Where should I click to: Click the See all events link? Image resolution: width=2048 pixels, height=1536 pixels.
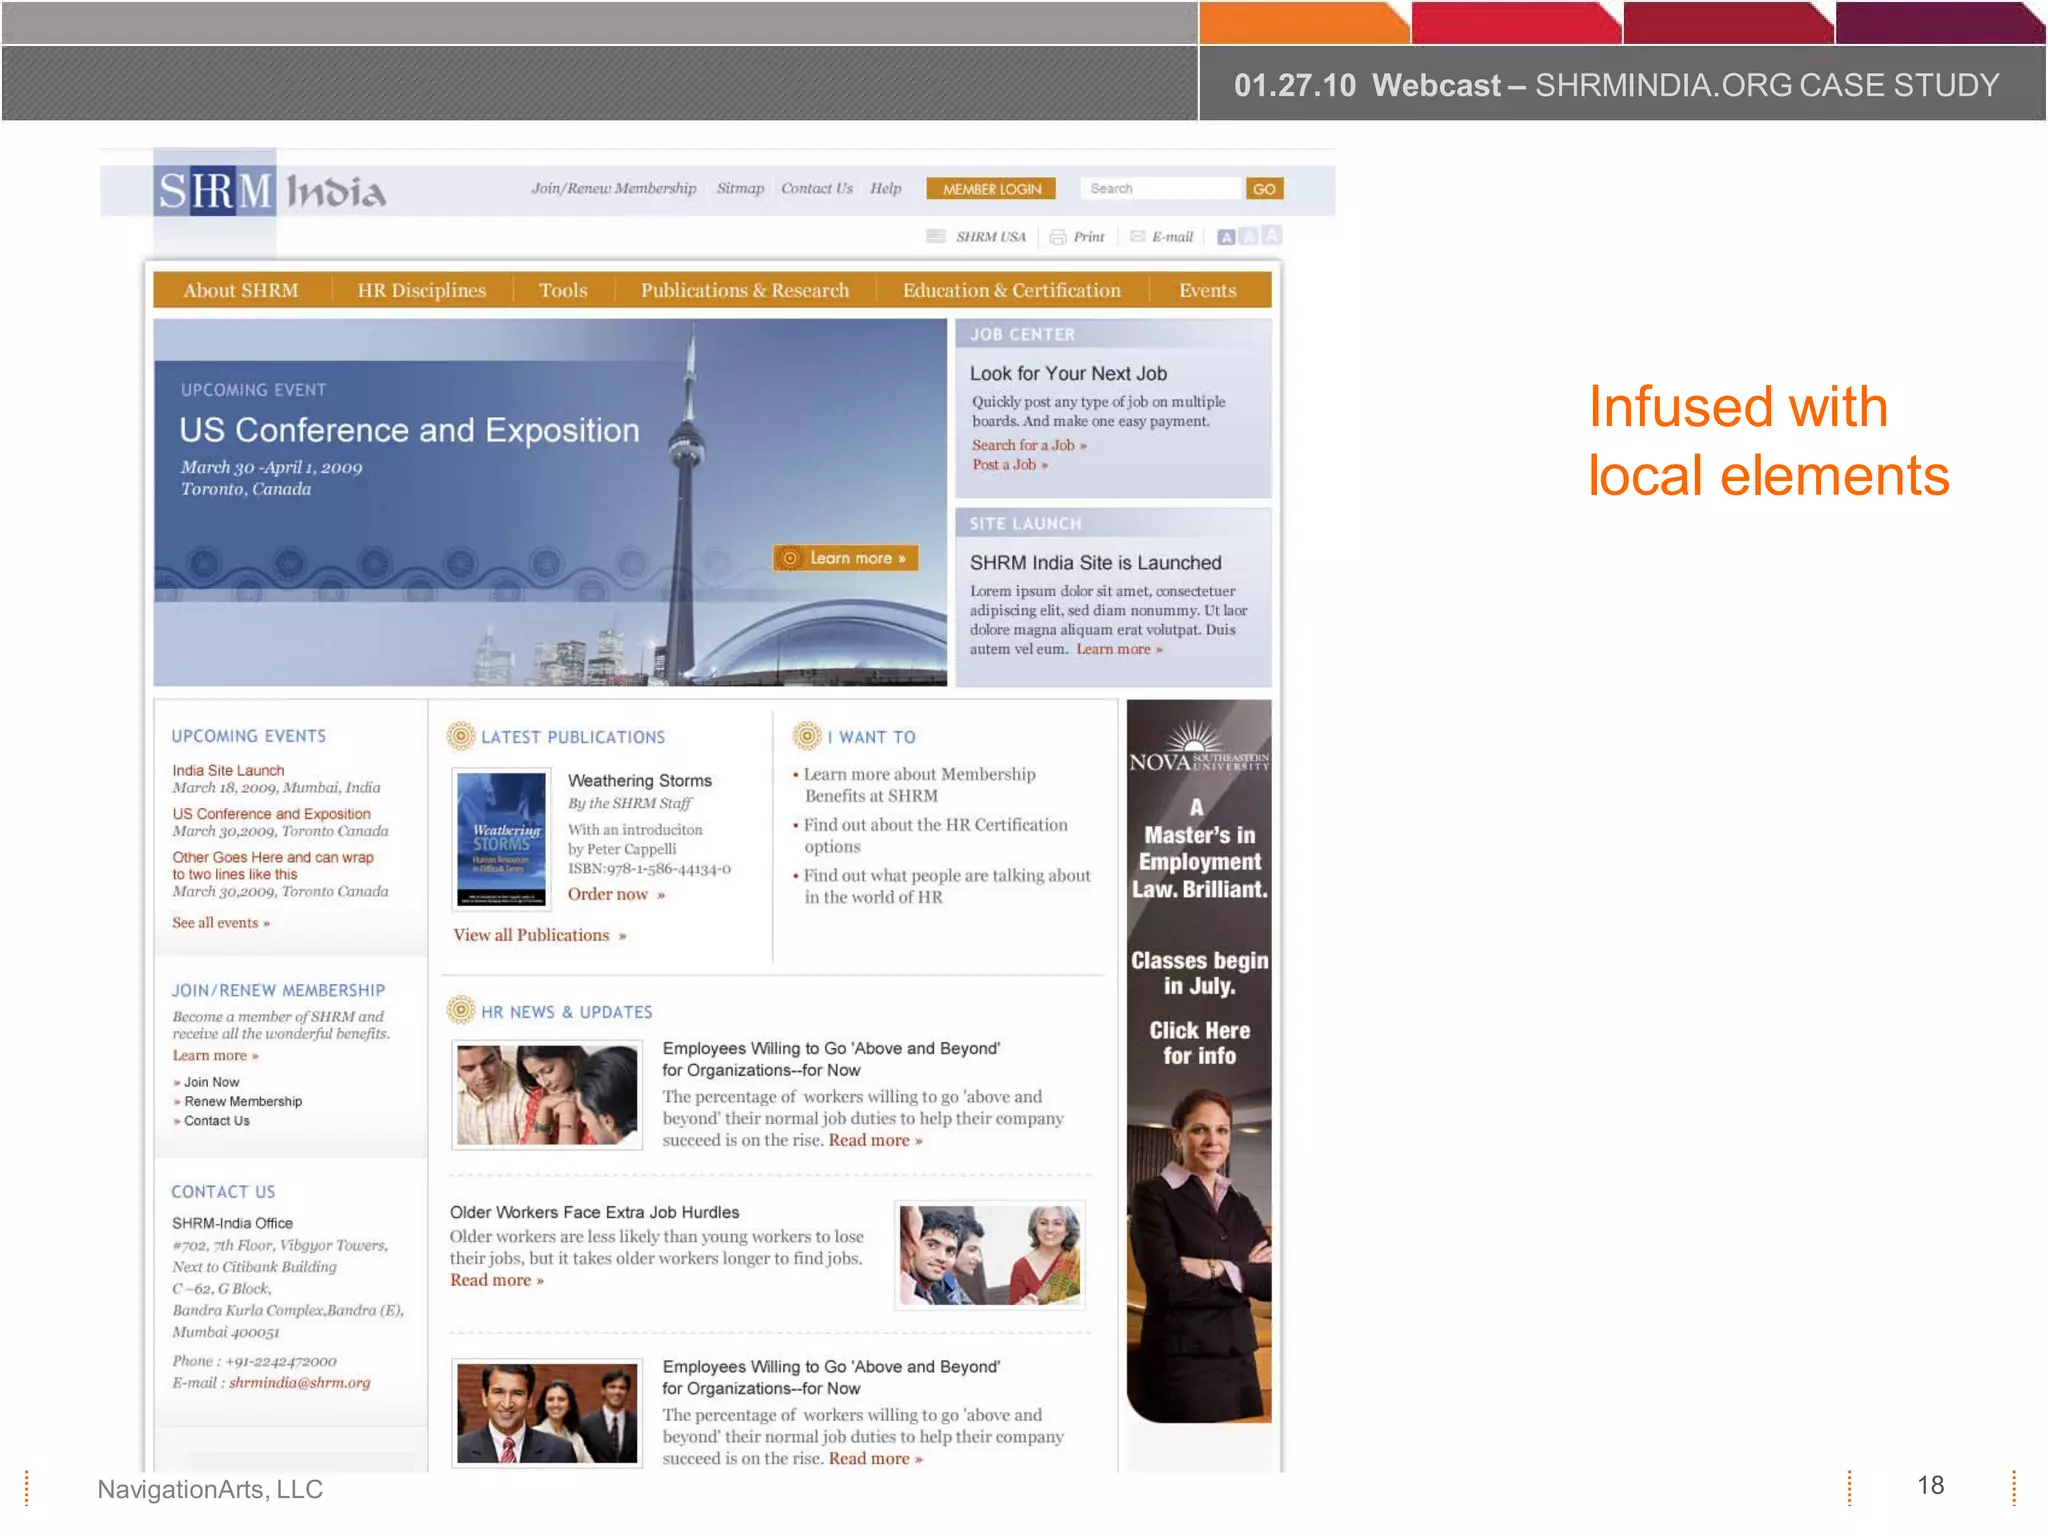[221, 923]
